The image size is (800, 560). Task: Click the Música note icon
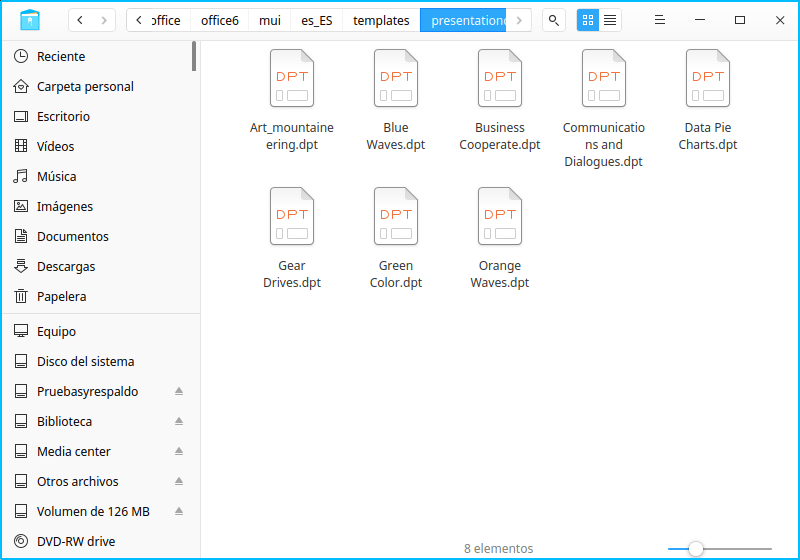(21, 176)
